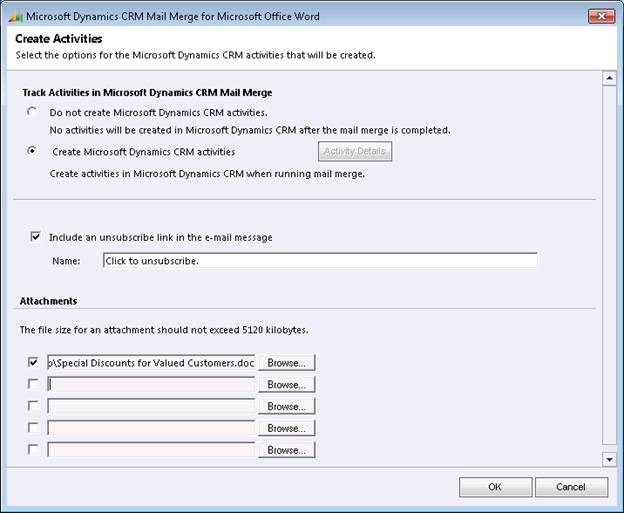
Task: Click the third attachment path field
Action: pyautogui.click(x=151, y=406)
